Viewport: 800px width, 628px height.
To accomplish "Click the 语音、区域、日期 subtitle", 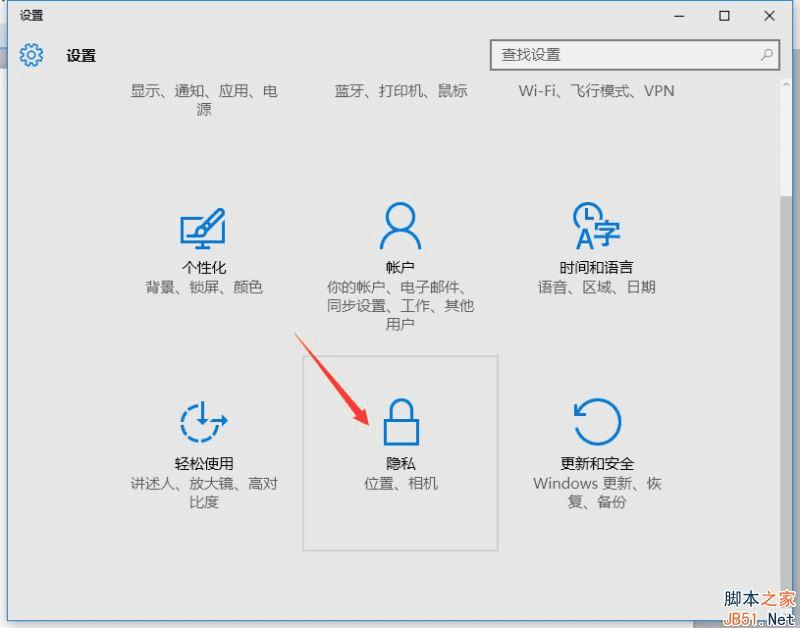I will [596, 287].
